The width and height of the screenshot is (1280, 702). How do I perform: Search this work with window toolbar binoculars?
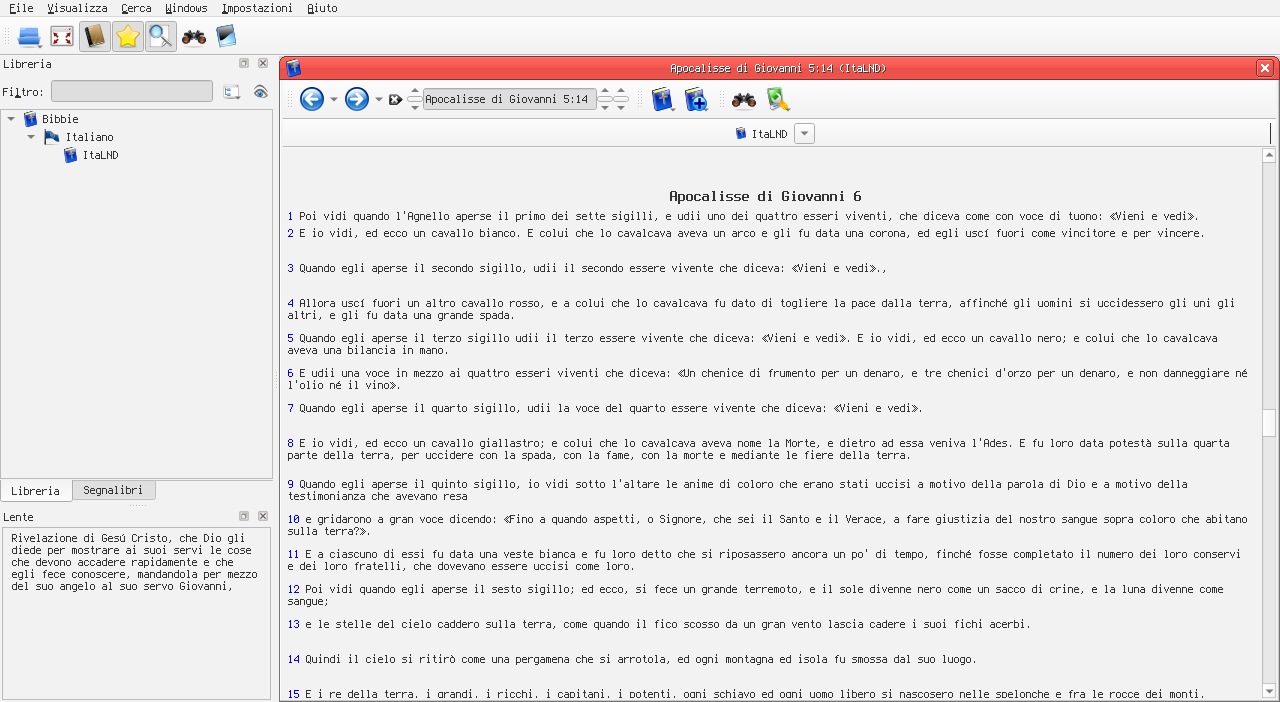pos(744,99)
